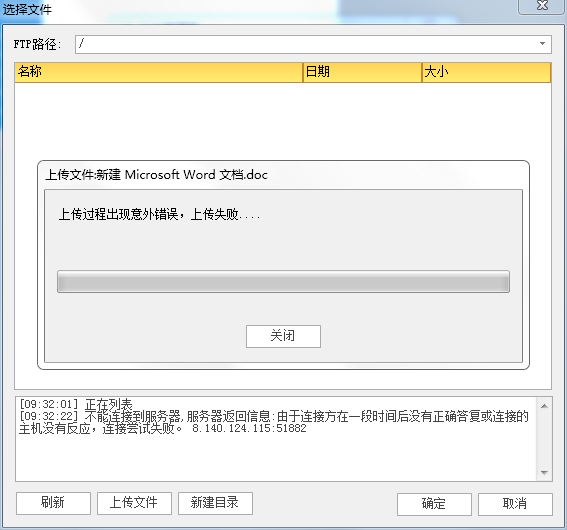The height and width of the screenshot is (530, 567).
Task: Click the 上传文件 upload button
Action: pos(134,503)
